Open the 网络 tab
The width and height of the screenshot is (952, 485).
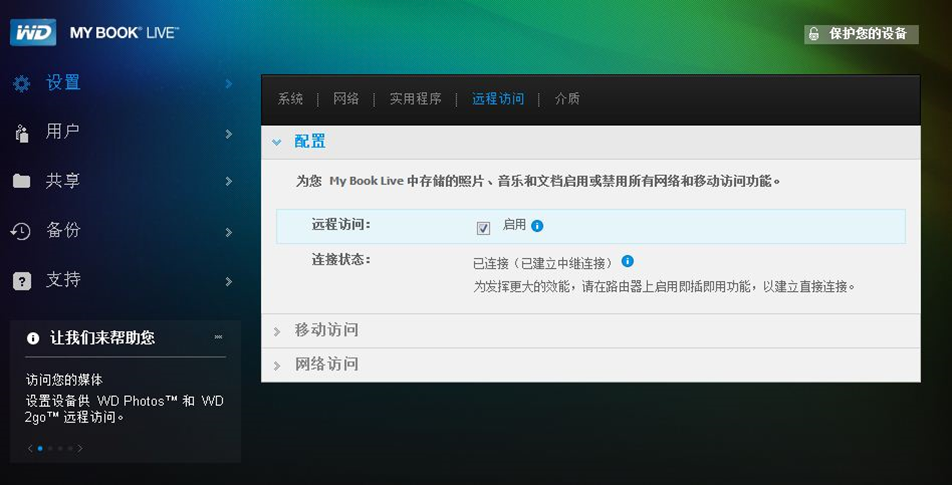click(x=346, y=99)
